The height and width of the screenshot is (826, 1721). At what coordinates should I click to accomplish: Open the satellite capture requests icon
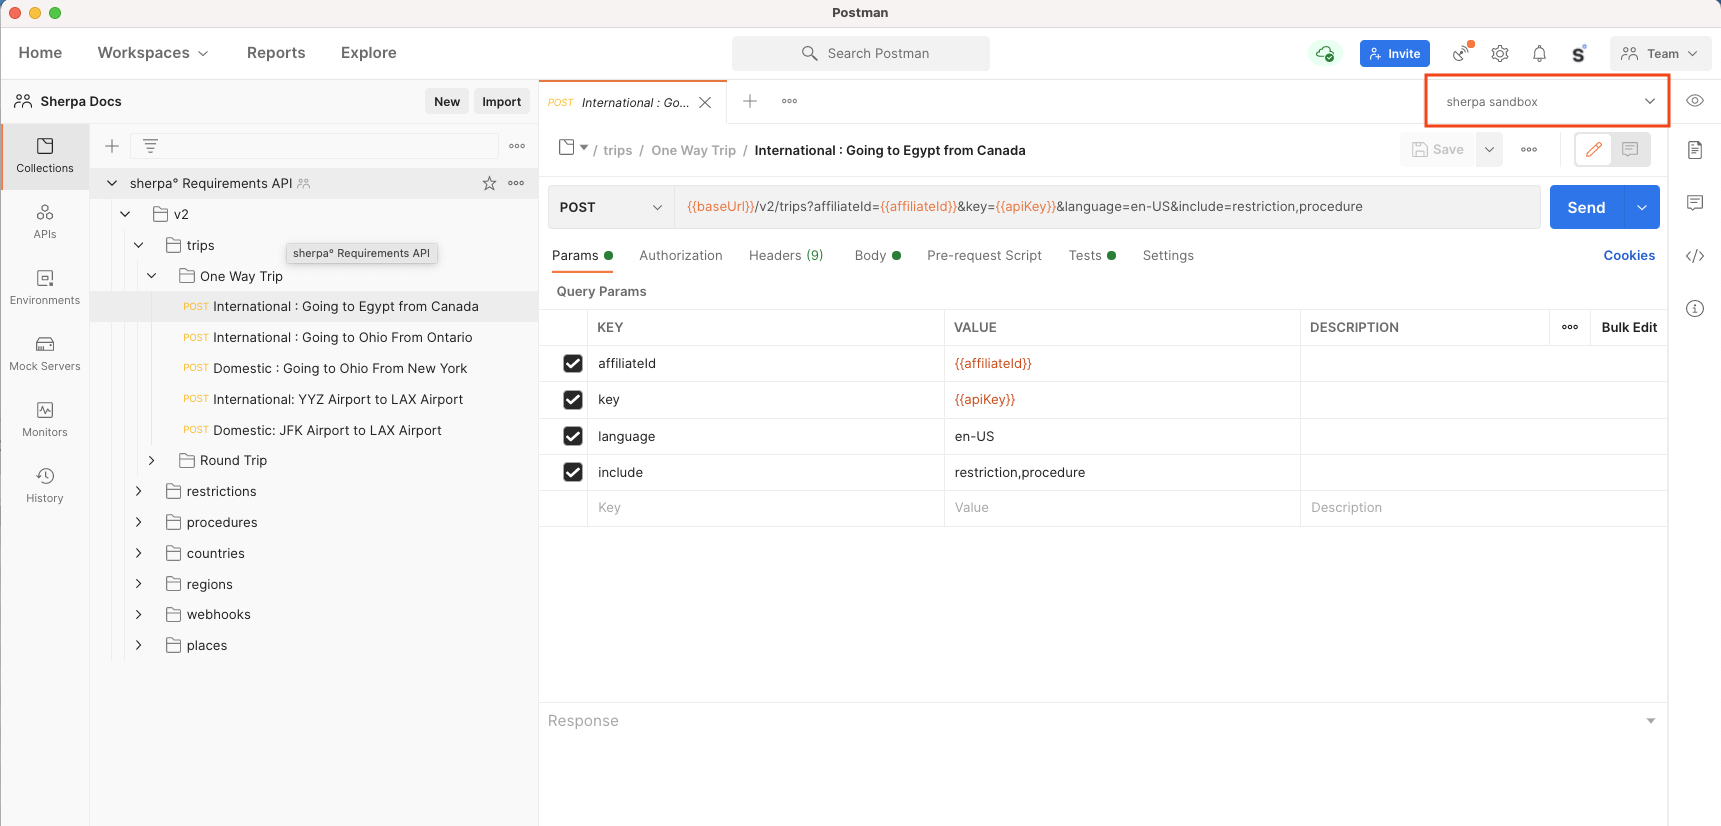click(1463, 53)
